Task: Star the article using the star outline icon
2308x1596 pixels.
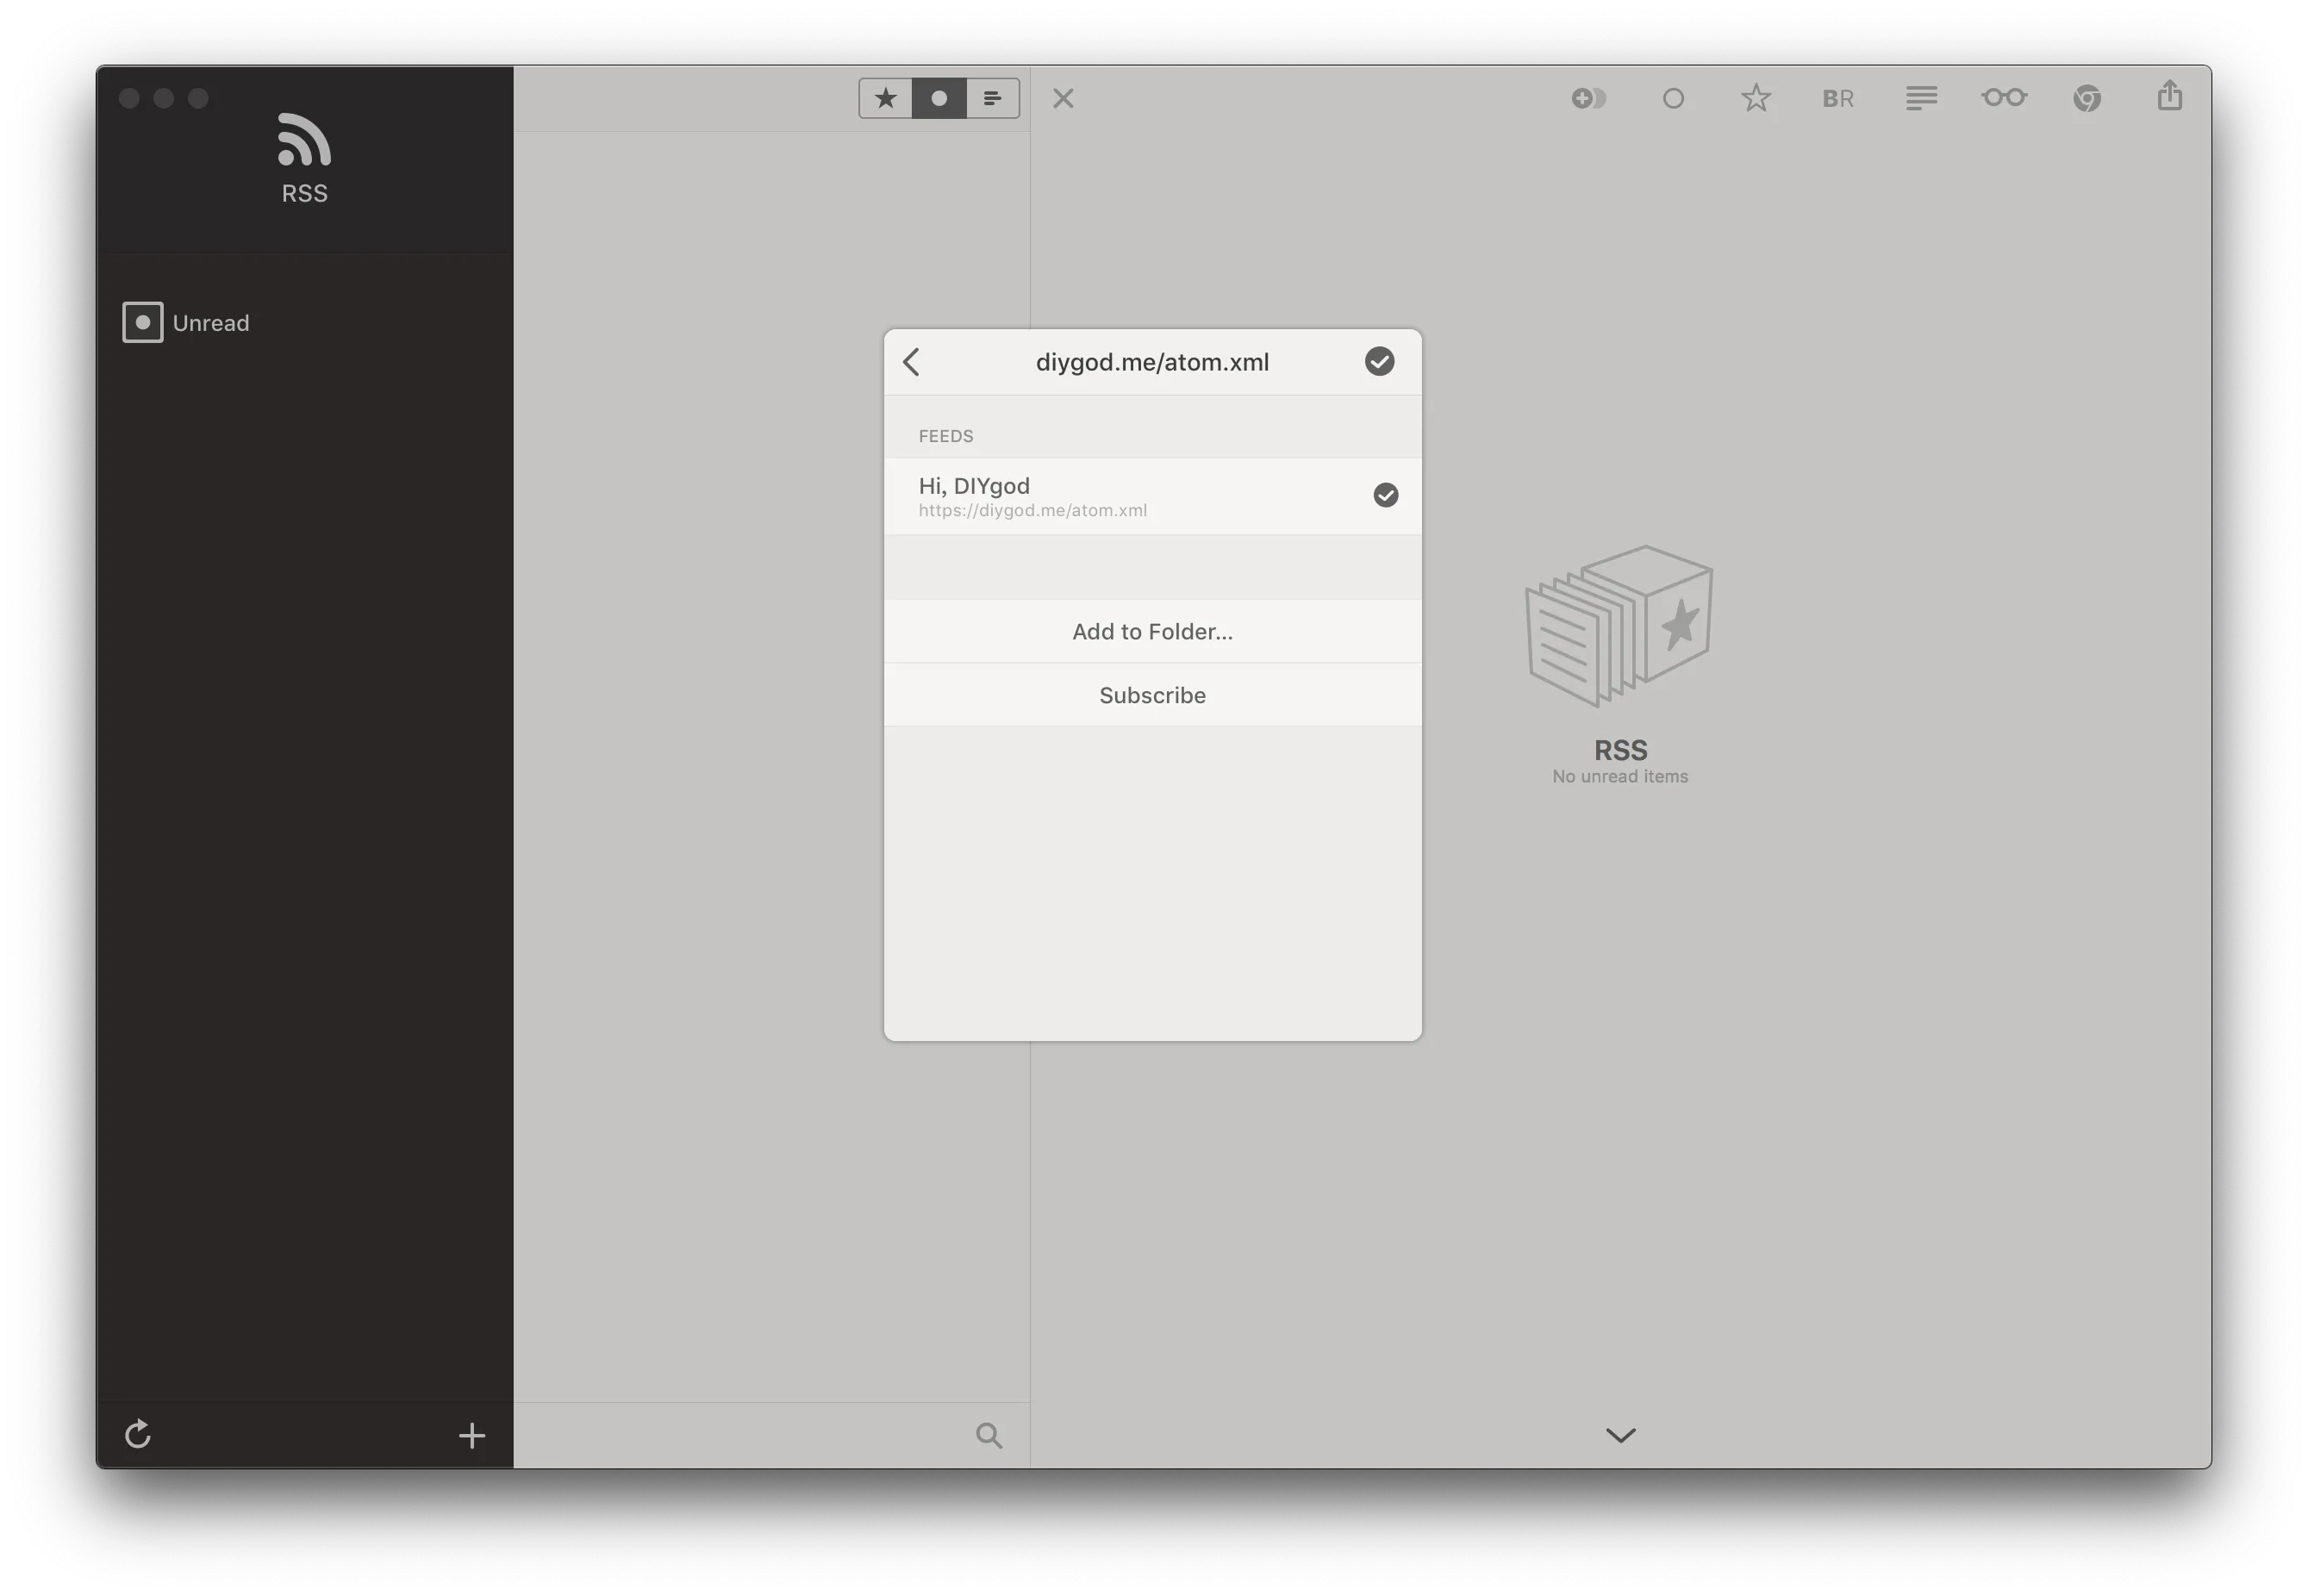Action: pyautogui.click(x=1756, y=98)
